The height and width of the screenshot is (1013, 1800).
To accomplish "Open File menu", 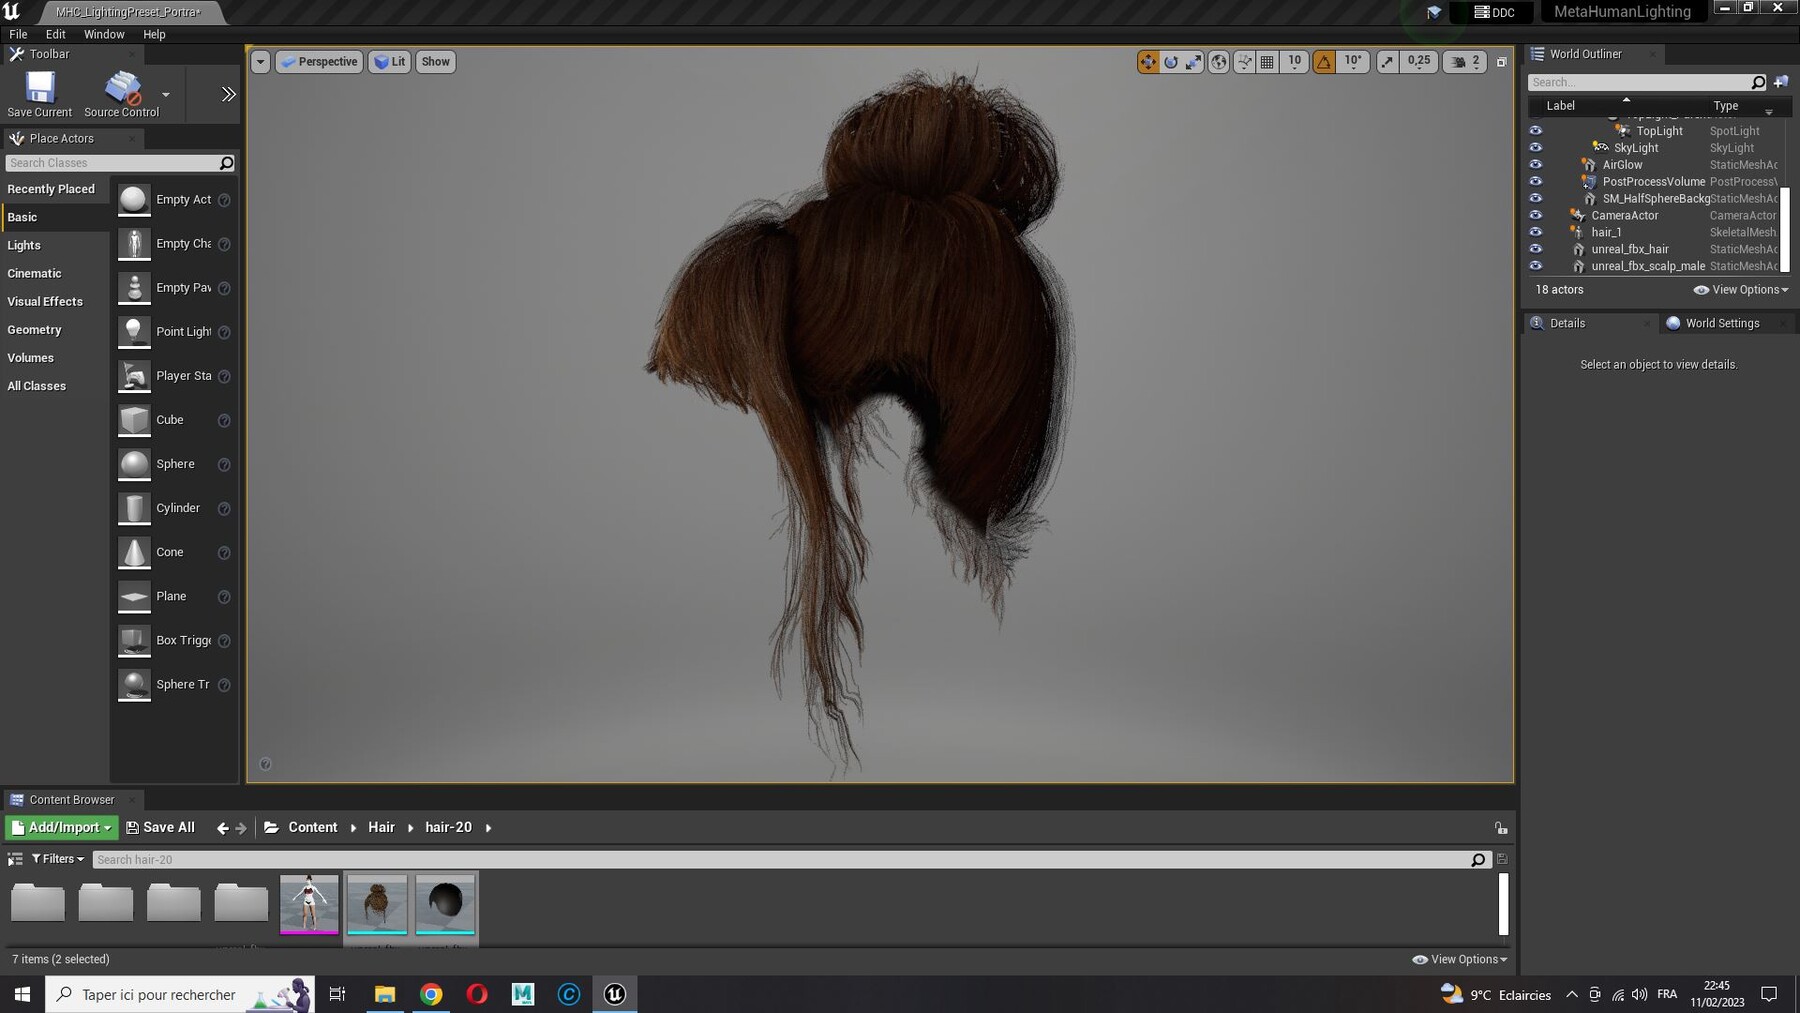I will point(18,34).
